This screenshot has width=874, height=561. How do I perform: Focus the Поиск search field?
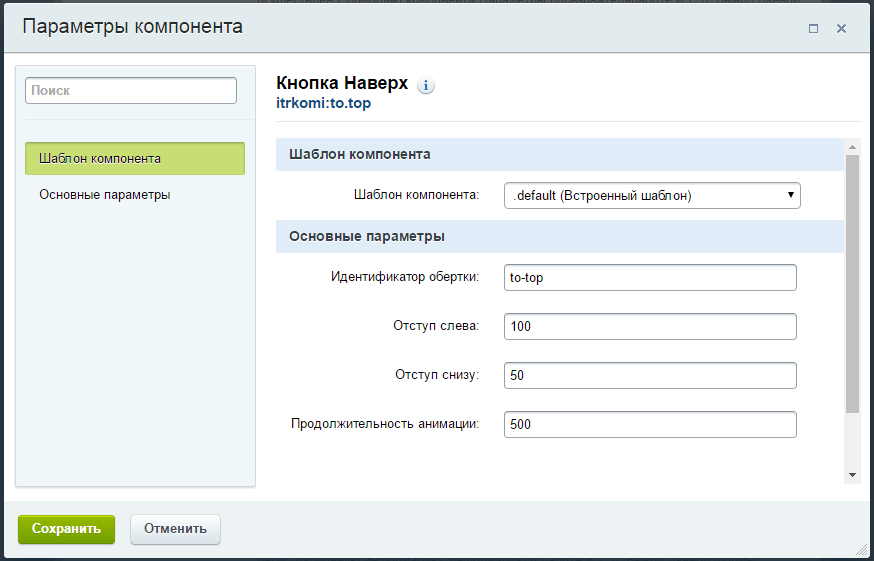(x=131, y=90)
